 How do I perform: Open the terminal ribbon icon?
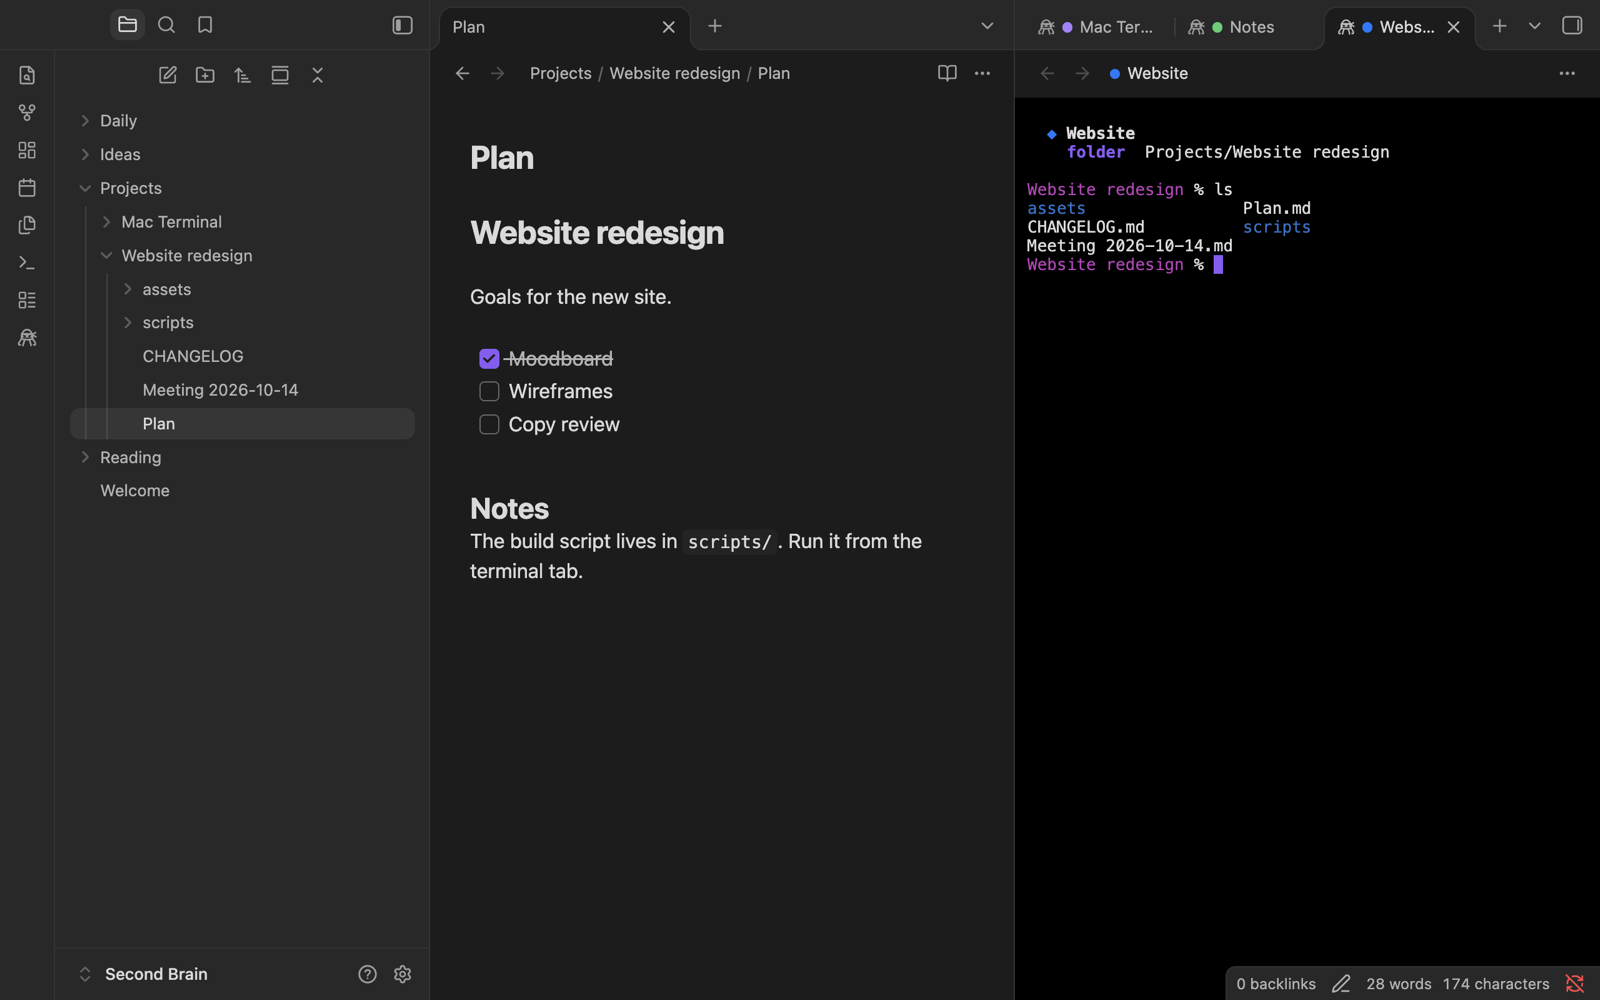coord(27,262)
